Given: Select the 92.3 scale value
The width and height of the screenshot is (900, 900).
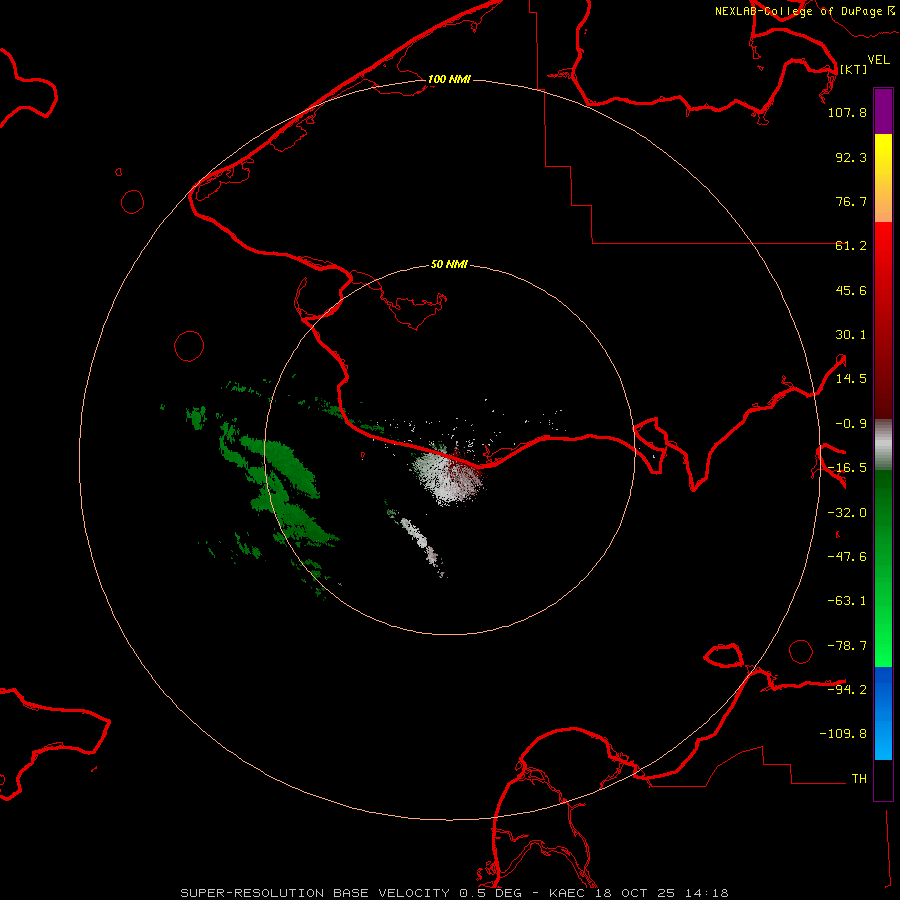Looking at the screenshot, I should [x=851, y=157].
